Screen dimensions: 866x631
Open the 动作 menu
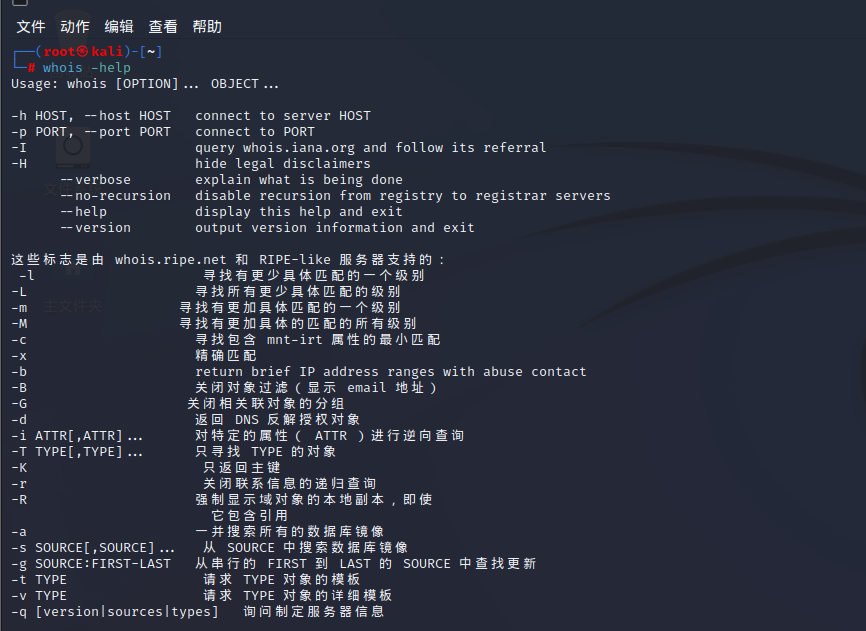pos(75,26)
